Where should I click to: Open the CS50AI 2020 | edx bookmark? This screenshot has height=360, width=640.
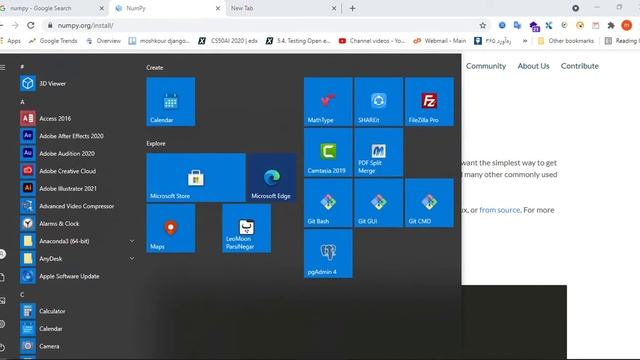click(228, 41)
